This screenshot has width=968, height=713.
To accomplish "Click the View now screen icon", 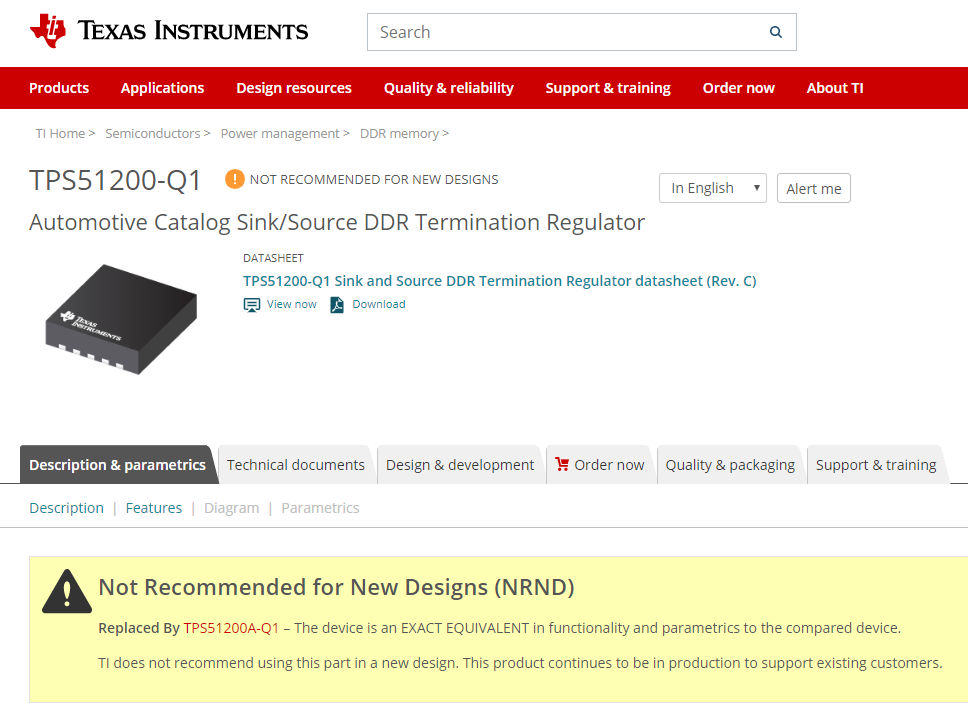I will 252,305.
